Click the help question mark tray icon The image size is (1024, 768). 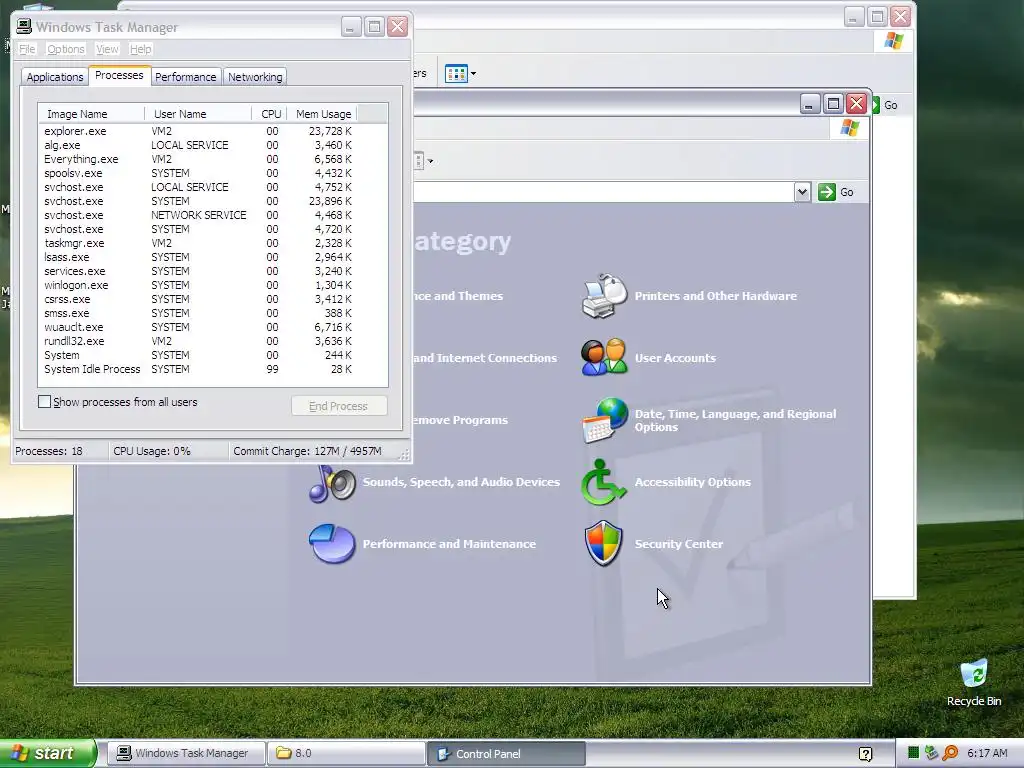865,754
